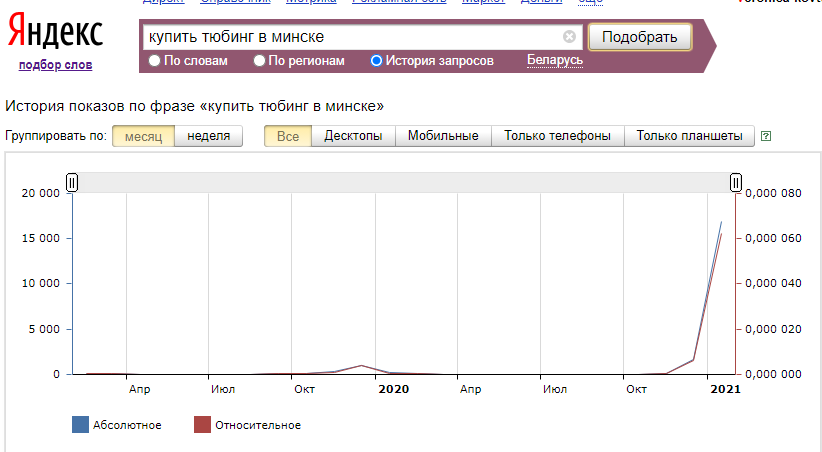Click the red Относительное legend square
The height and width of the screenshot is (452, 822).
coord(202,425)
